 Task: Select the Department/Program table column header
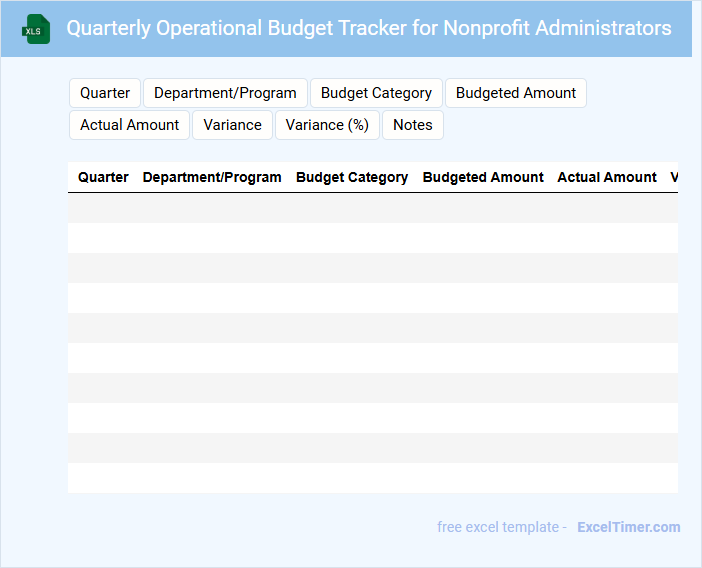tap(212, 177)
